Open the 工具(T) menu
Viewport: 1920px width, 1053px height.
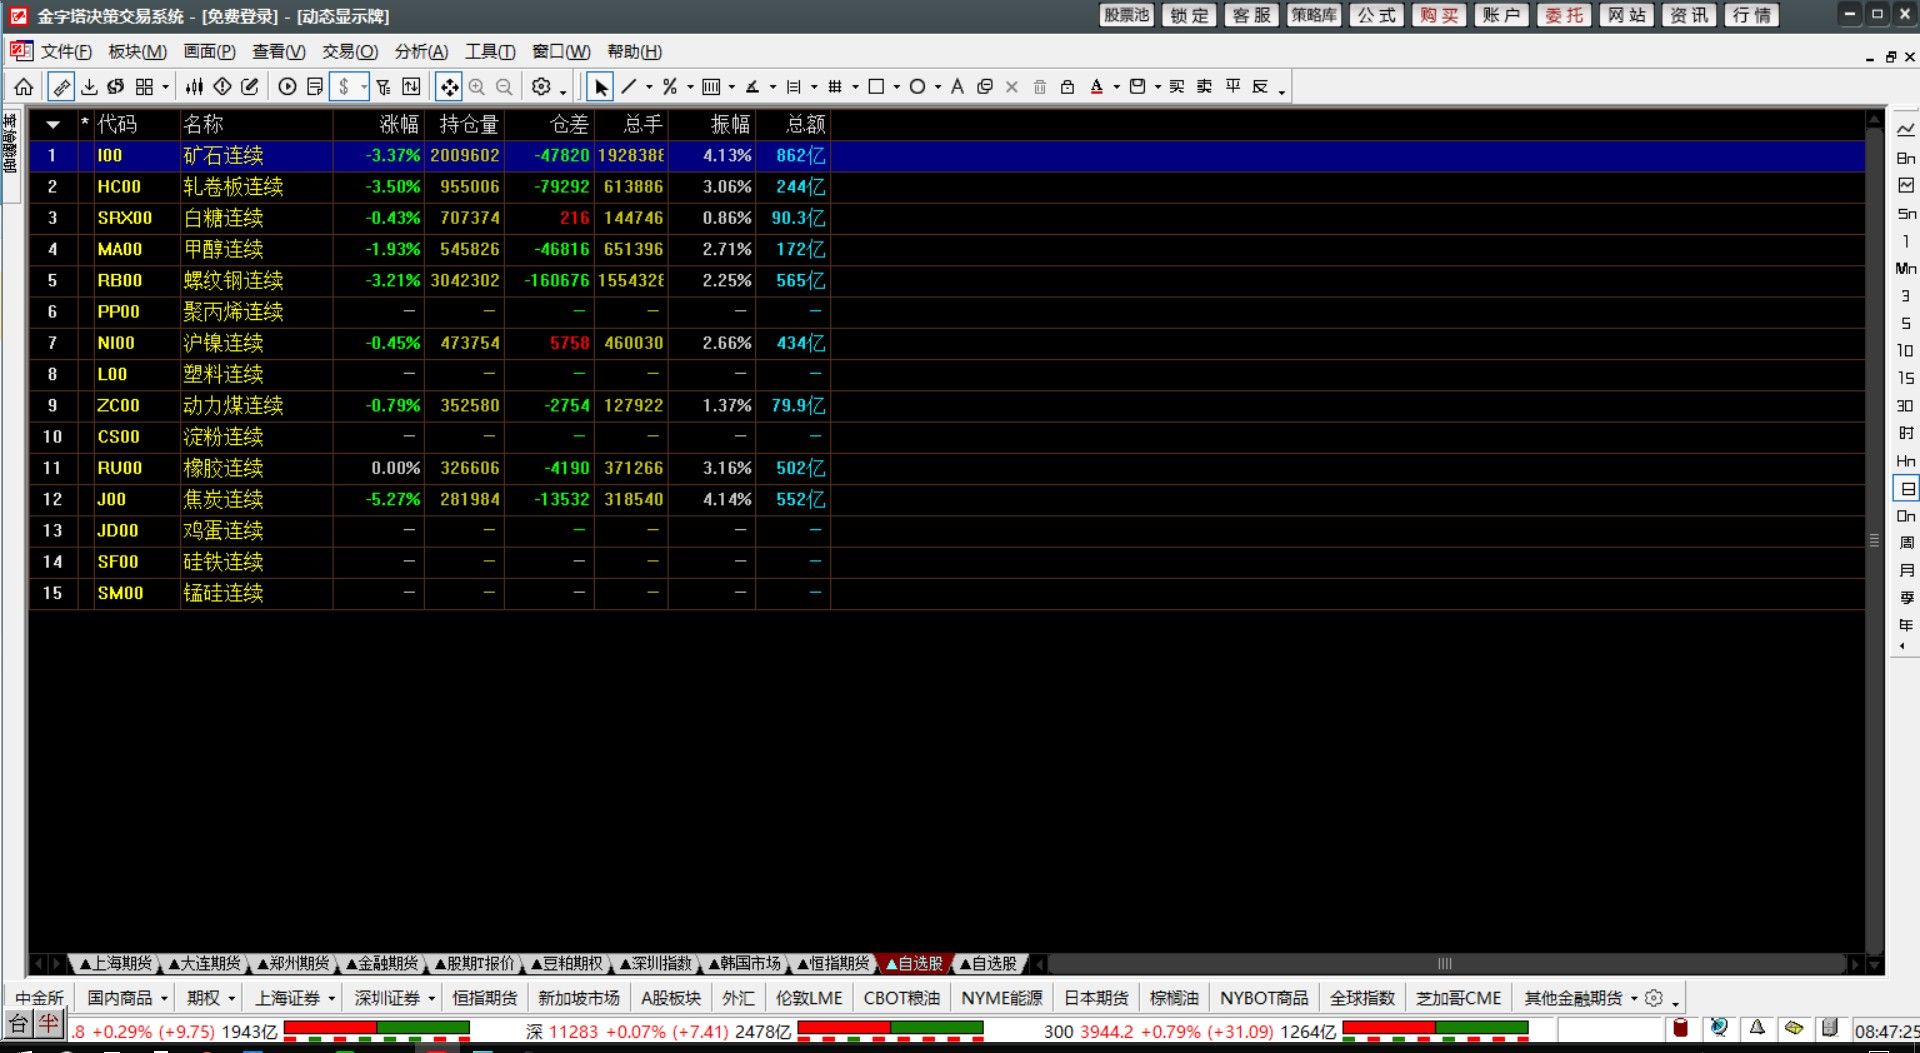(x=490, y=52)
